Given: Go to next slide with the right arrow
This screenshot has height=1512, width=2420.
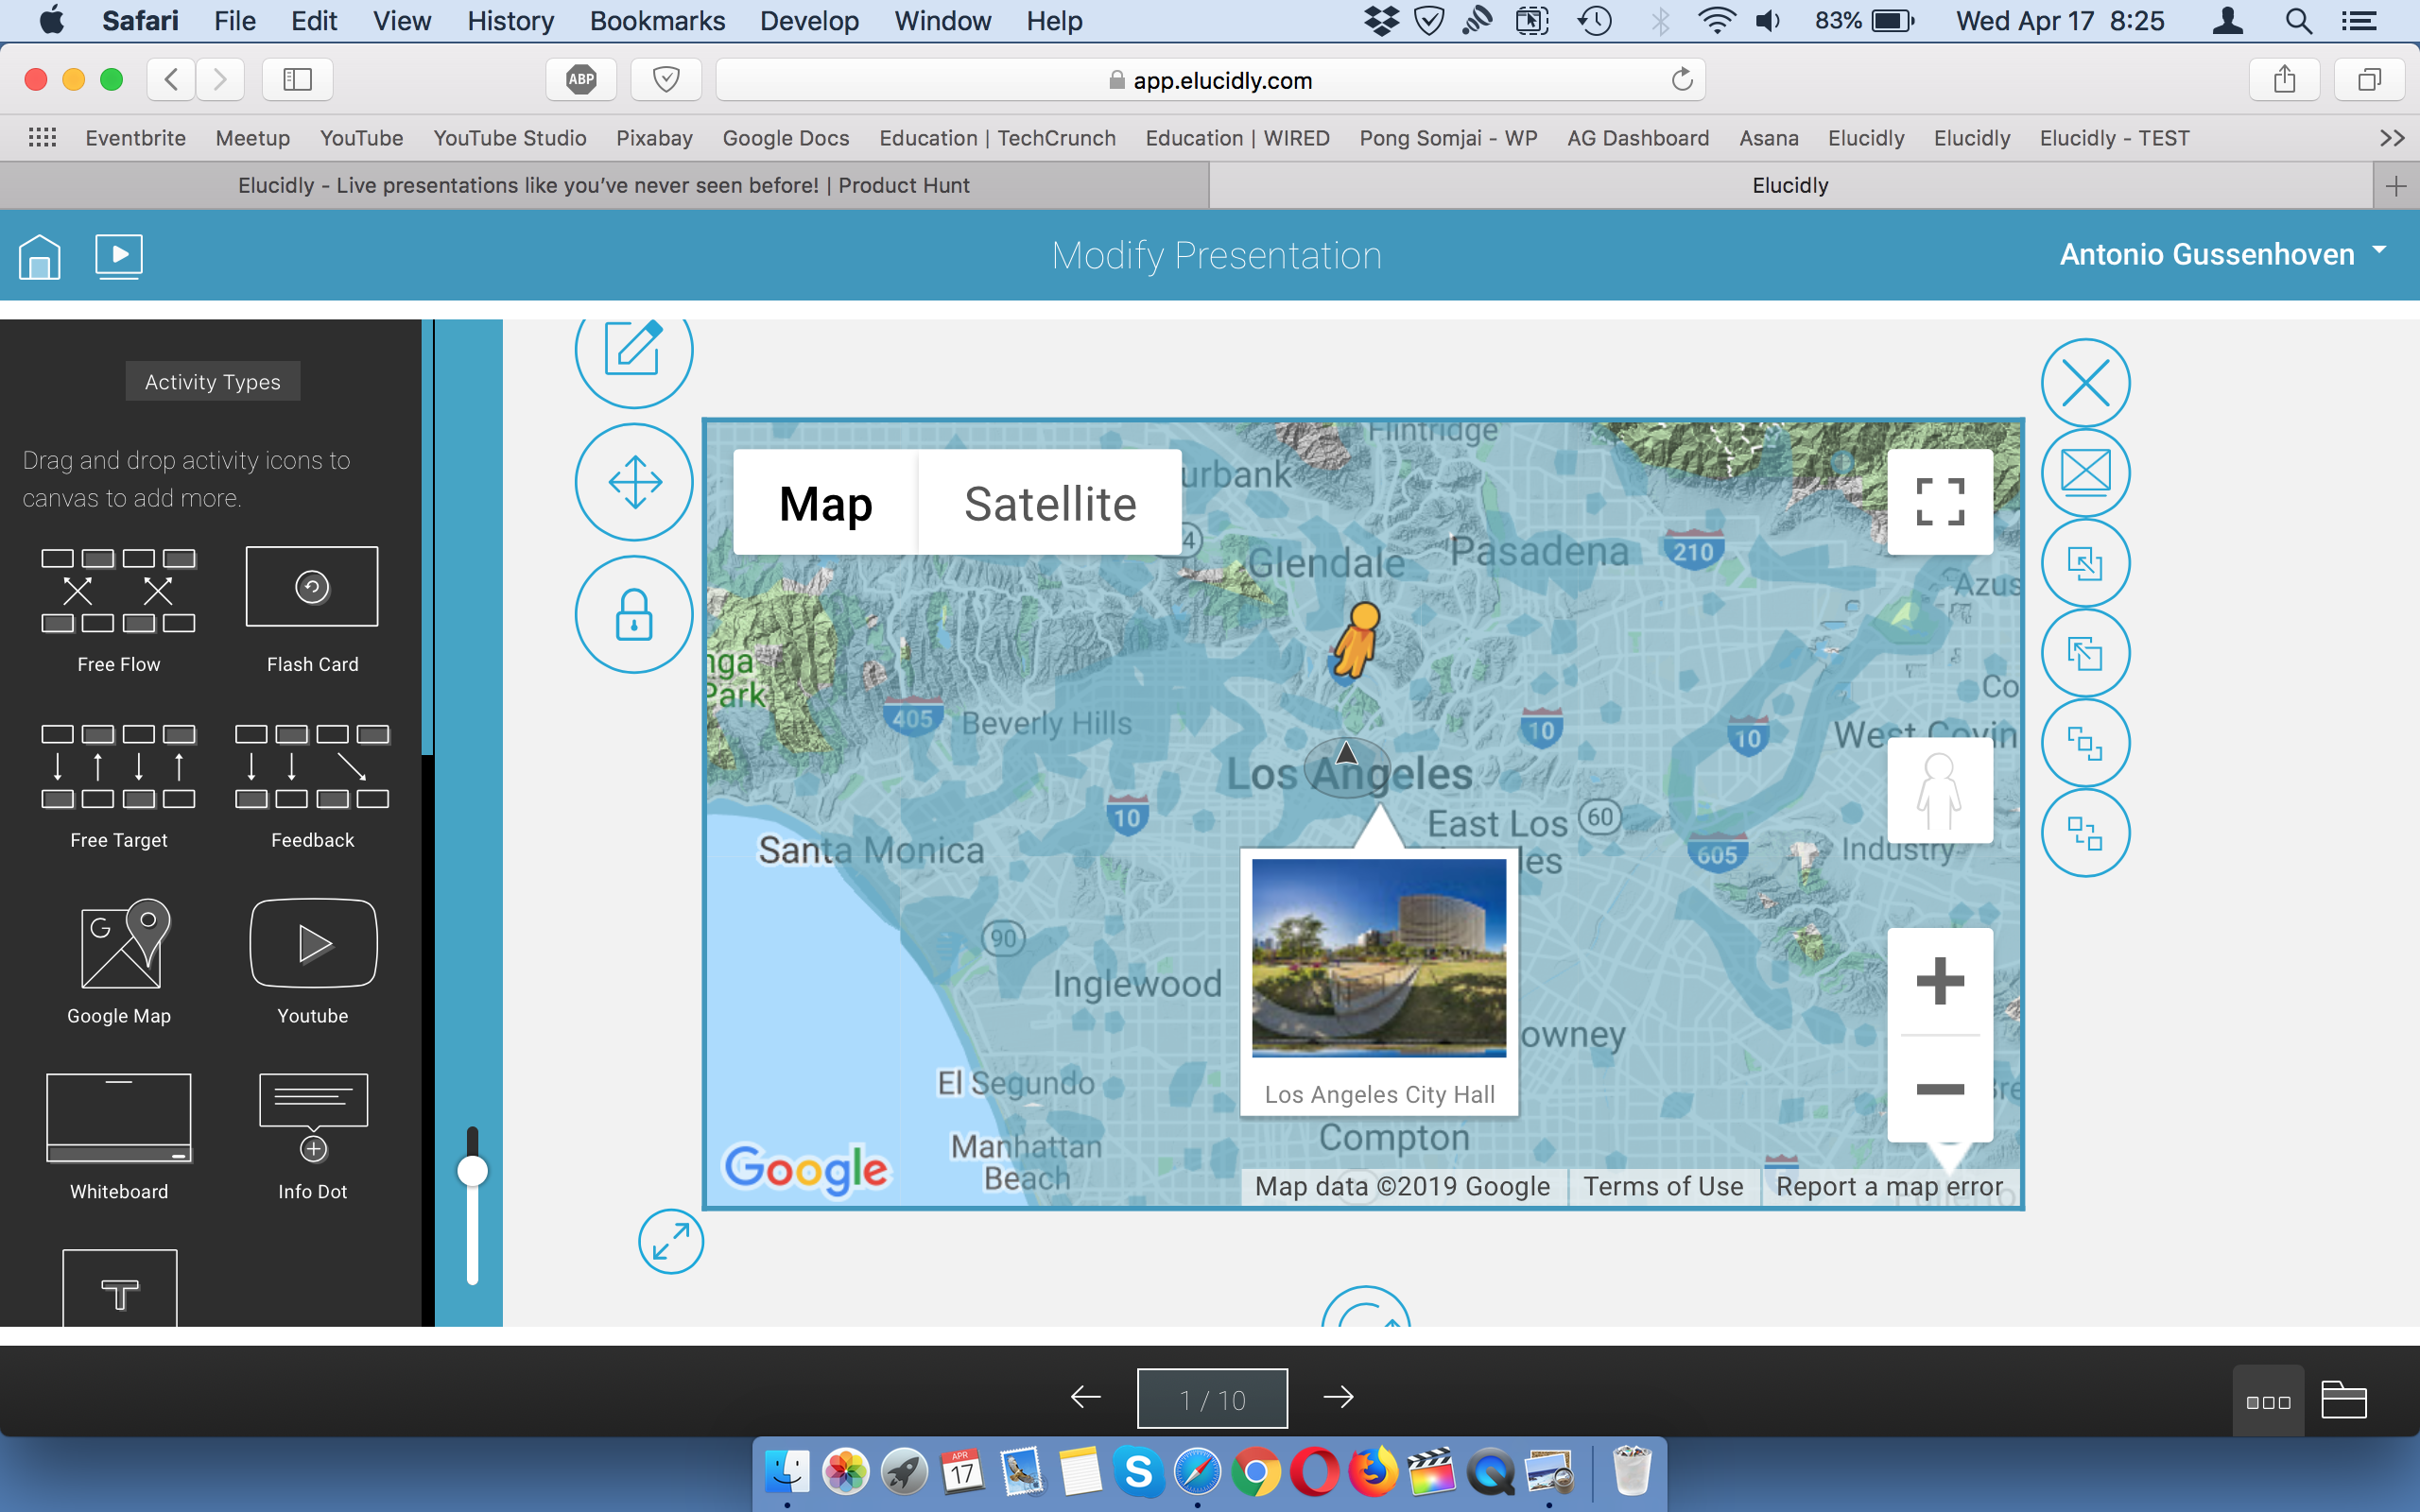Looking at the screenshot, I should point(1338,1397).
